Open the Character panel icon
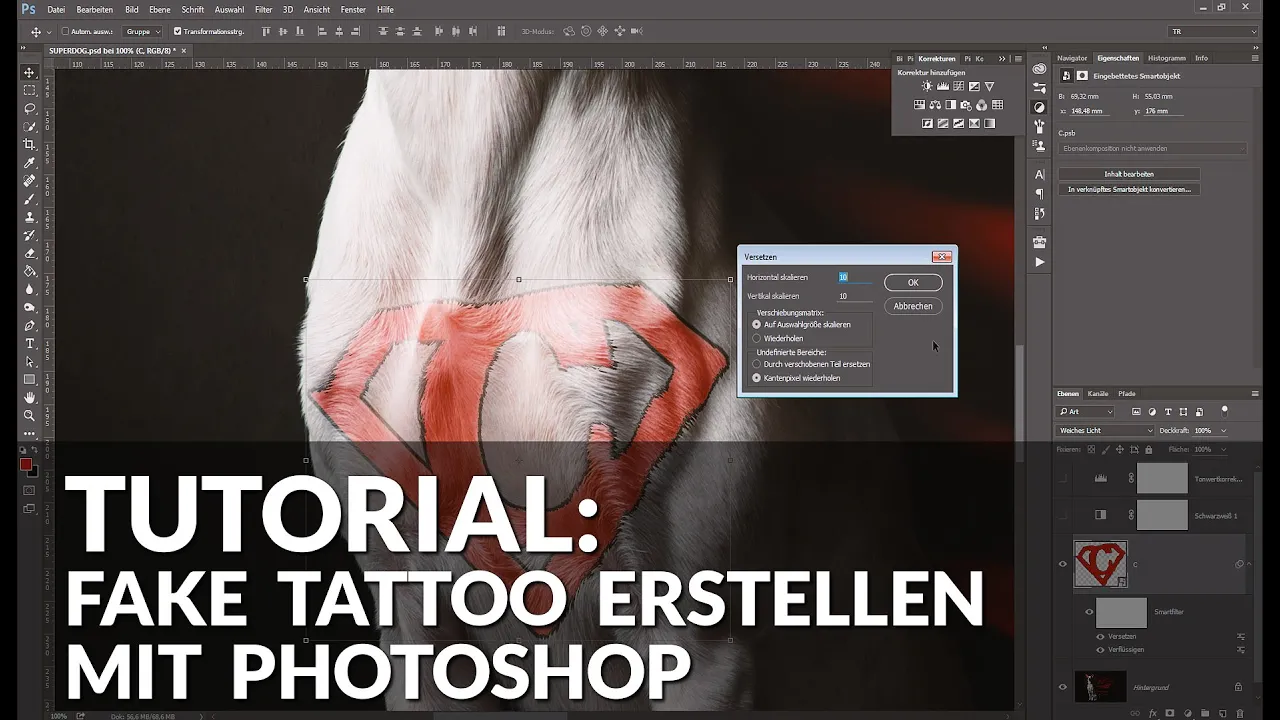This screenshot has width=1280, height=720. (1039, 175)
